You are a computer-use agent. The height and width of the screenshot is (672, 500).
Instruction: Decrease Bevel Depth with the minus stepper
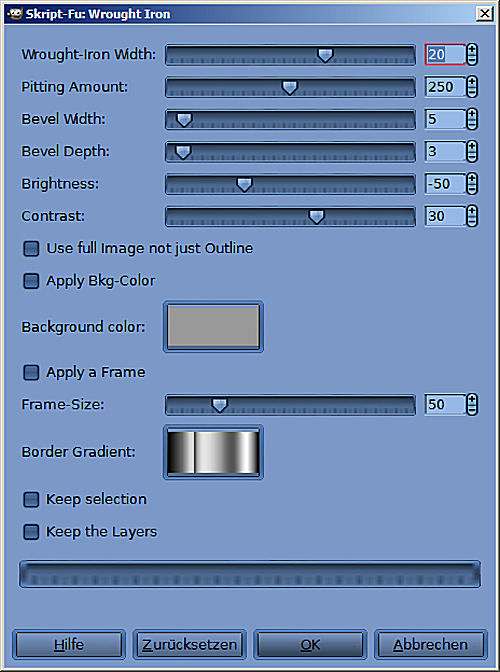click(472, 157)
